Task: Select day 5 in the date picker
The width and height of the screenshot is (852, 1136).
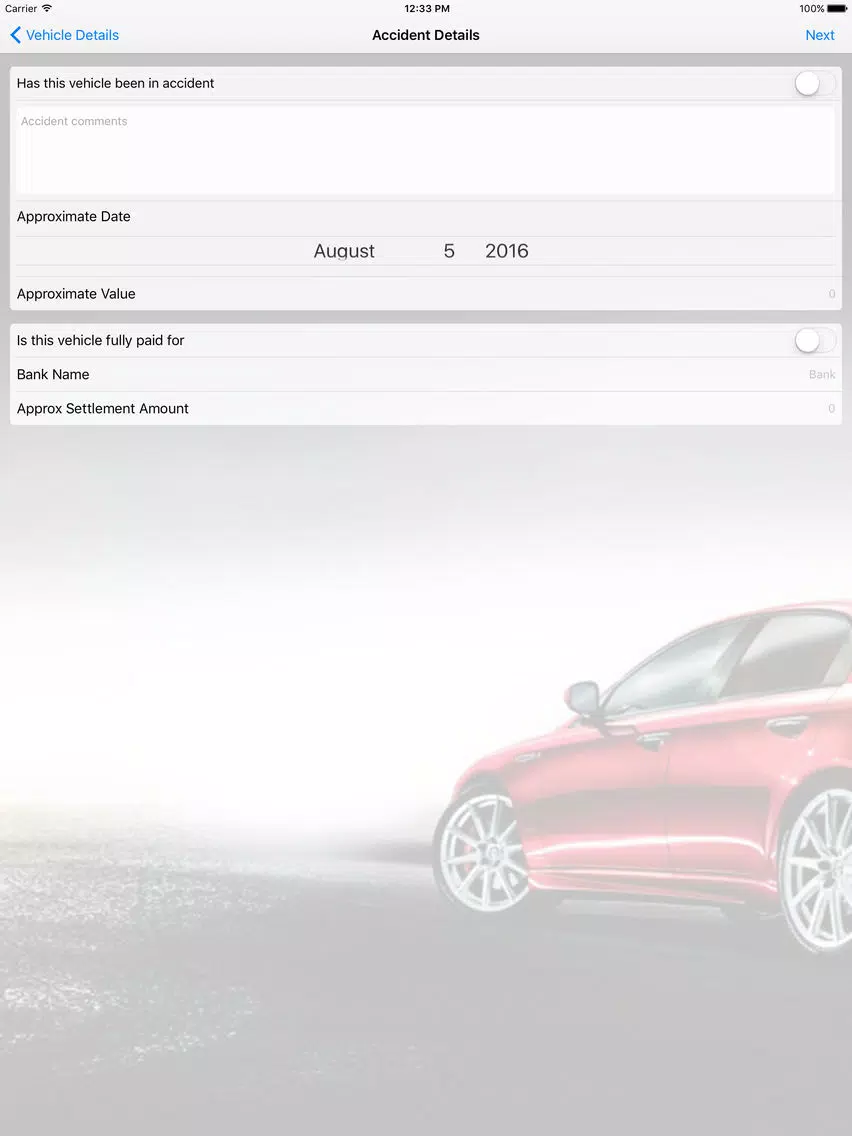Action: [449, 251]
